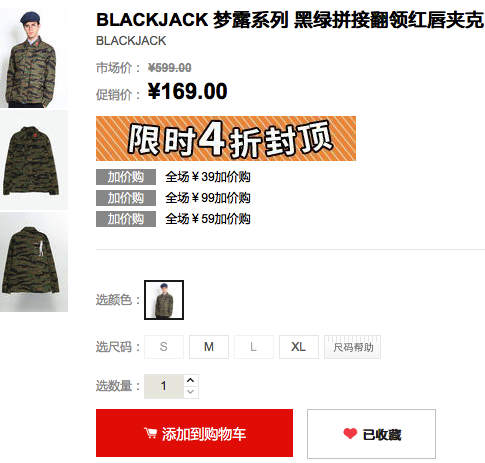Click the 添加到购物车 add to cart button

(194, 433)
